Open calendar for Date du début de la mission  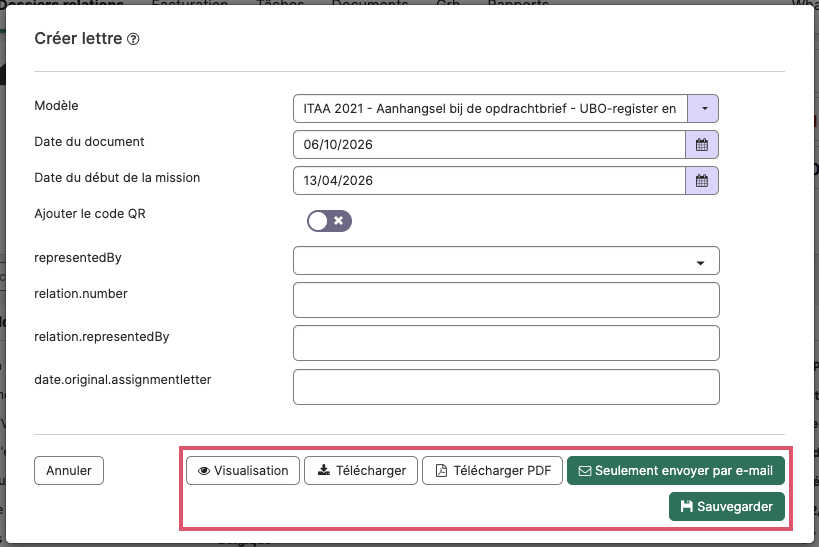pos(701,181)
